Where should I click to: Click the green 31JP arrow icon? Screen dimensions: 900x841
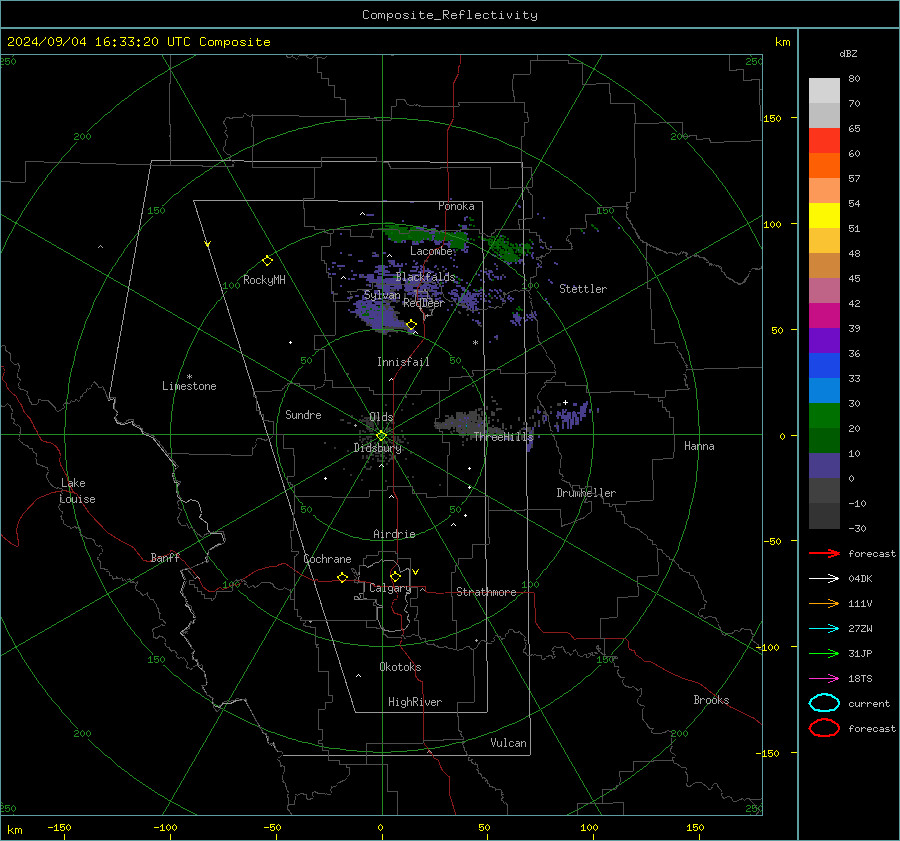point(824,653)
